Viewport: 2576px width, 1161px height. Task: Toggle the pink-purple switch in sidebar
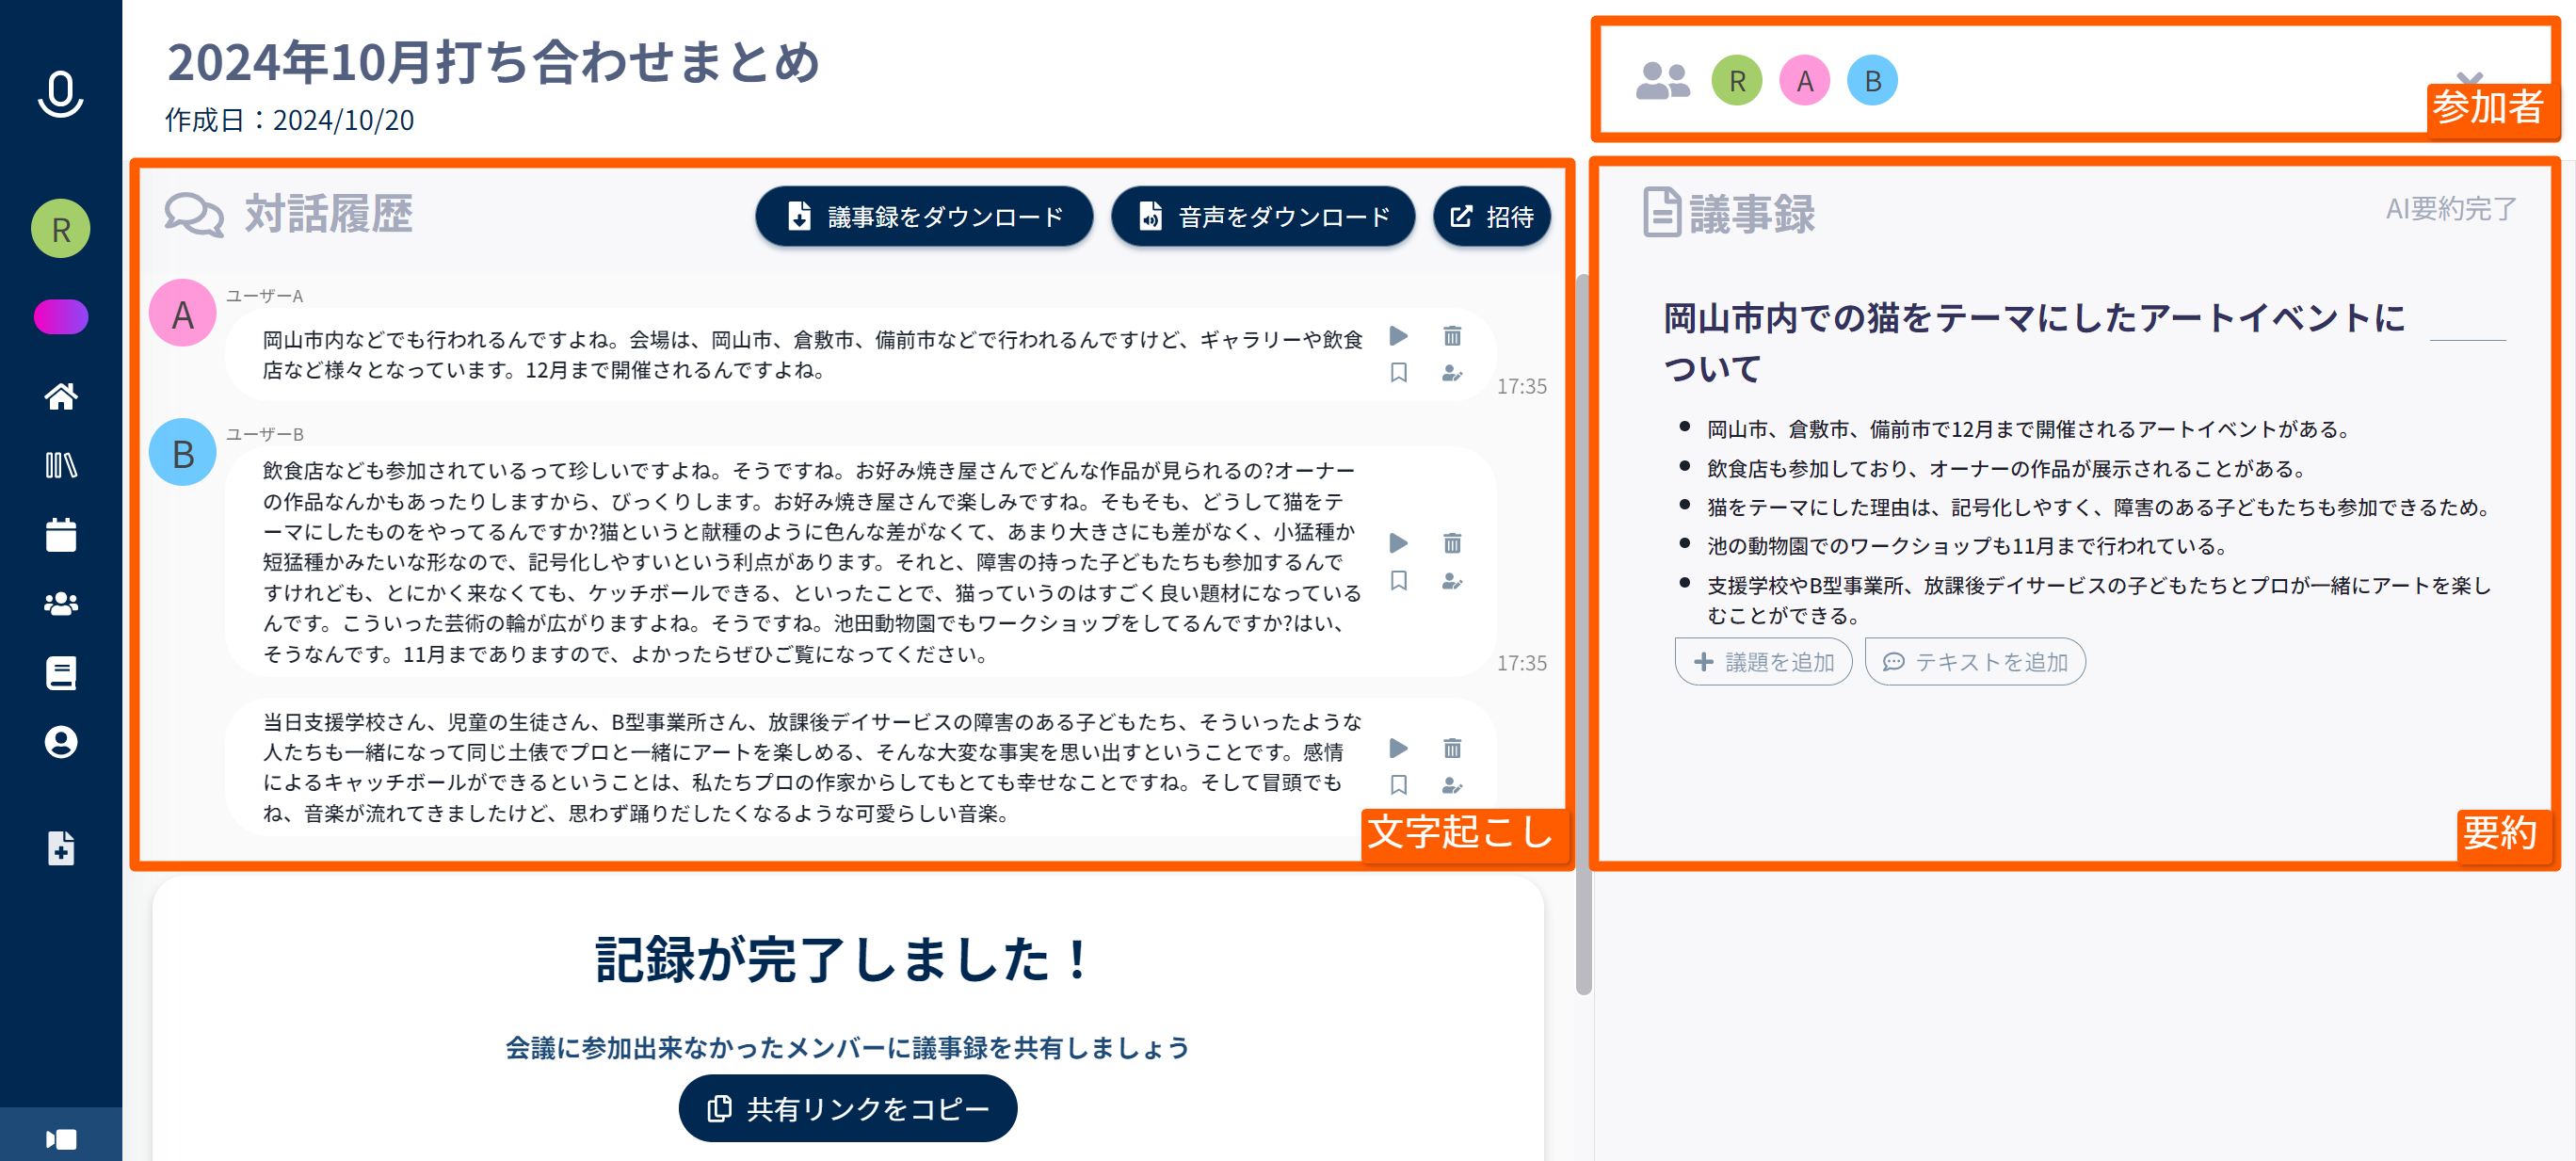(61, 317)
